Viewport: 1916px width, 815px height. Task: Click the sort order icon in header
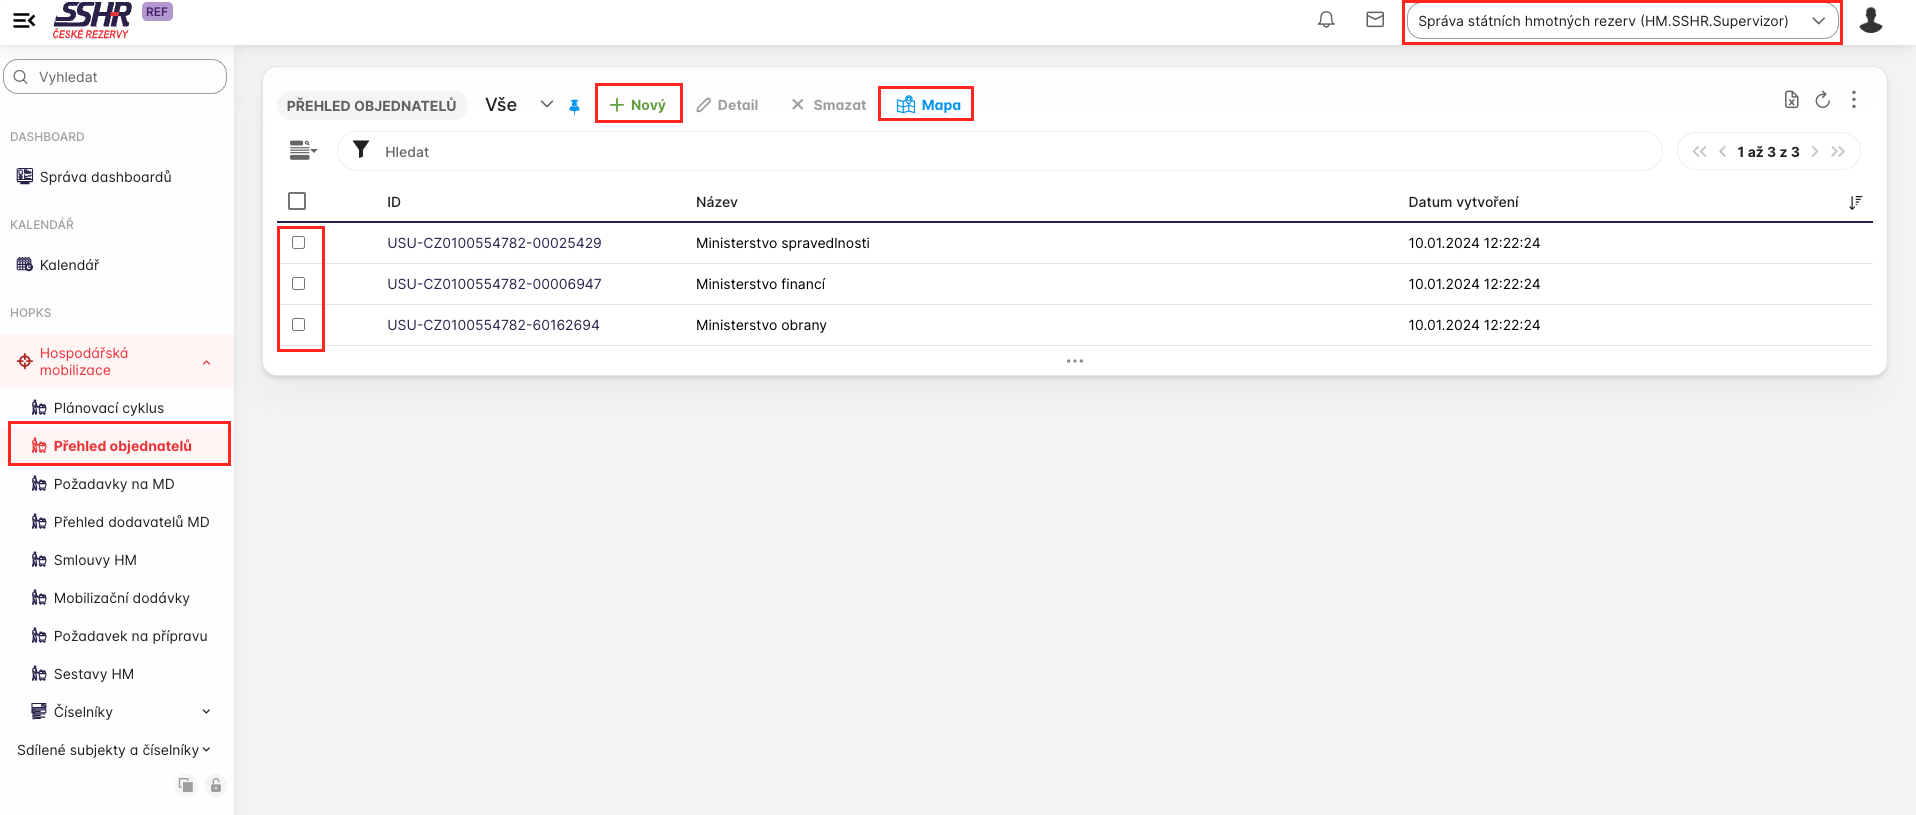(1855, 202)
